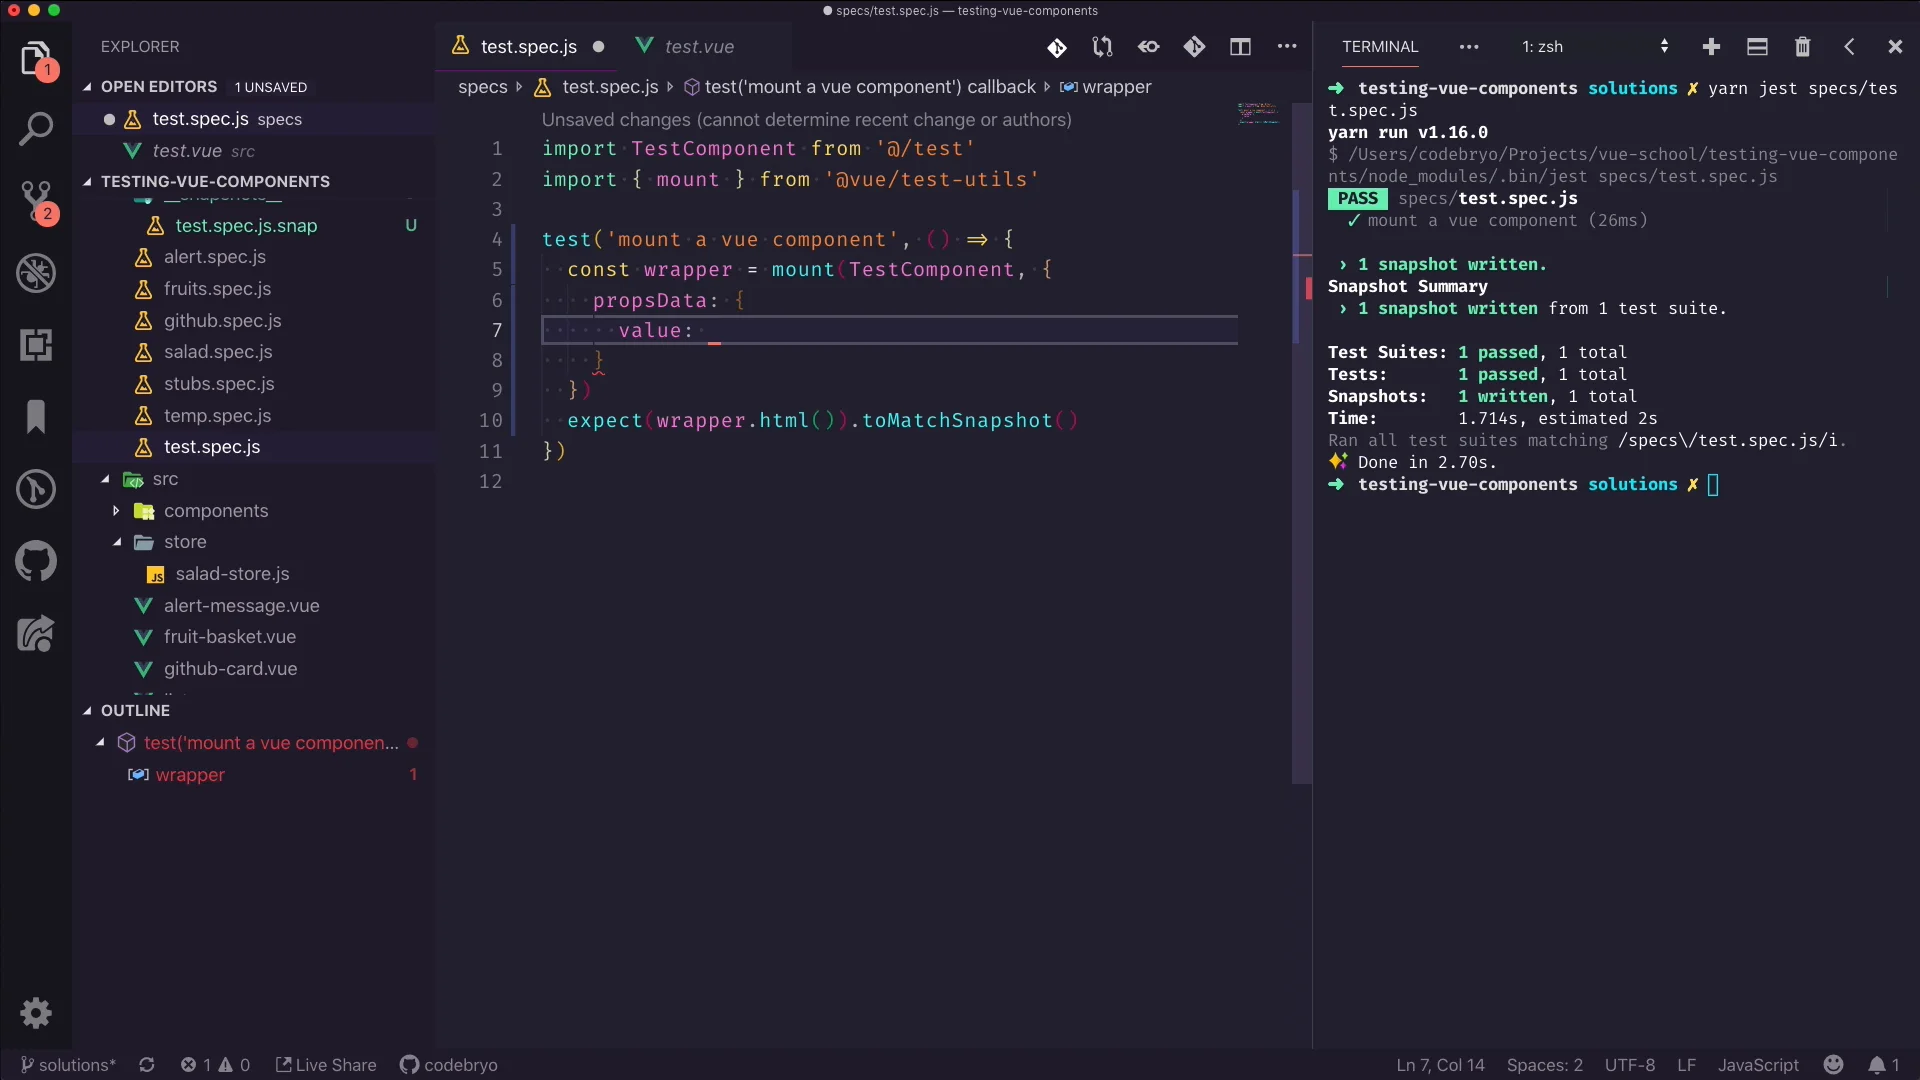Expand the components folder
Image resolution: width=1920 pixels, height=1080 pixels.
[x=216, y=511]
